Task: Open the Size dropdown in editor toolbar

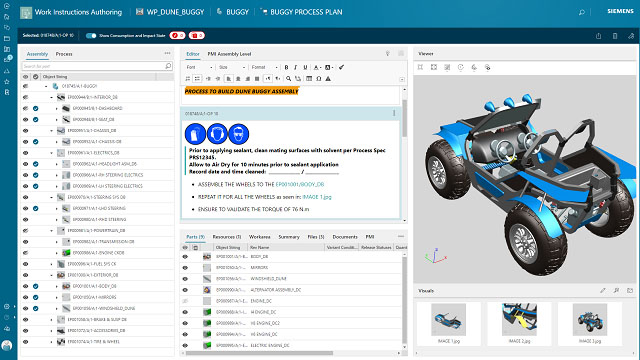Action: (232, 67)
